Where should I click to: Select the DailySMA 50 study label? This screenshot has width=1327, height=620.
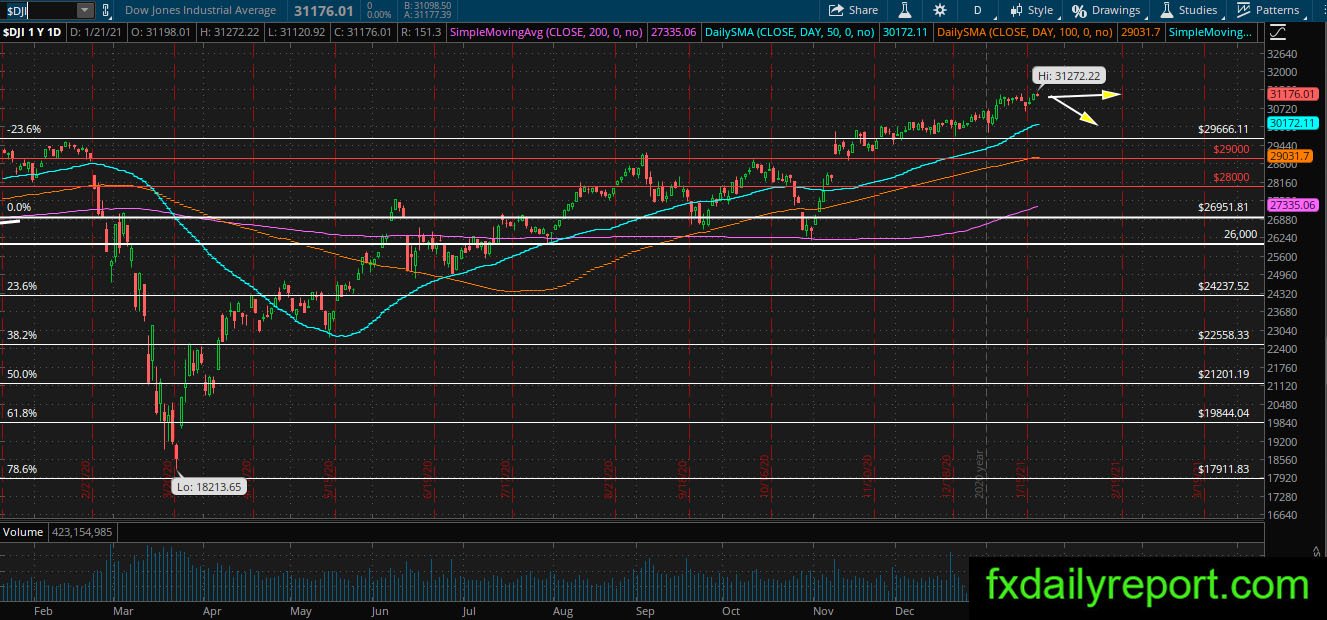(790, 32)
